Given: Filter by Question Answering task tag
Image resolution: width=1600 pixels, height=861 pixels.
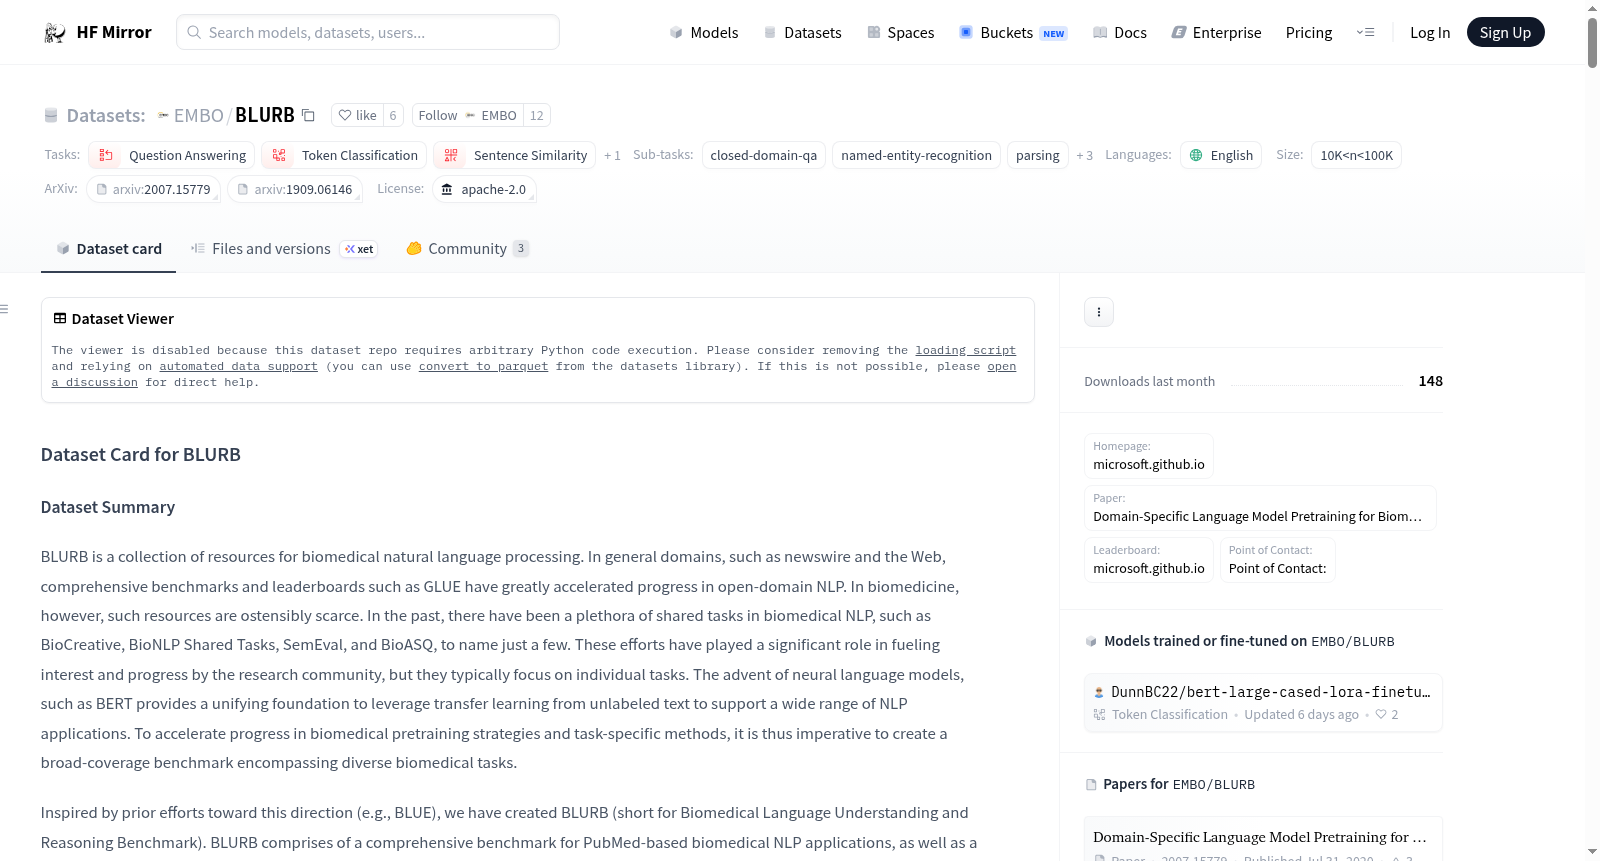Looking at the screenshot, I should coord(171,155).
